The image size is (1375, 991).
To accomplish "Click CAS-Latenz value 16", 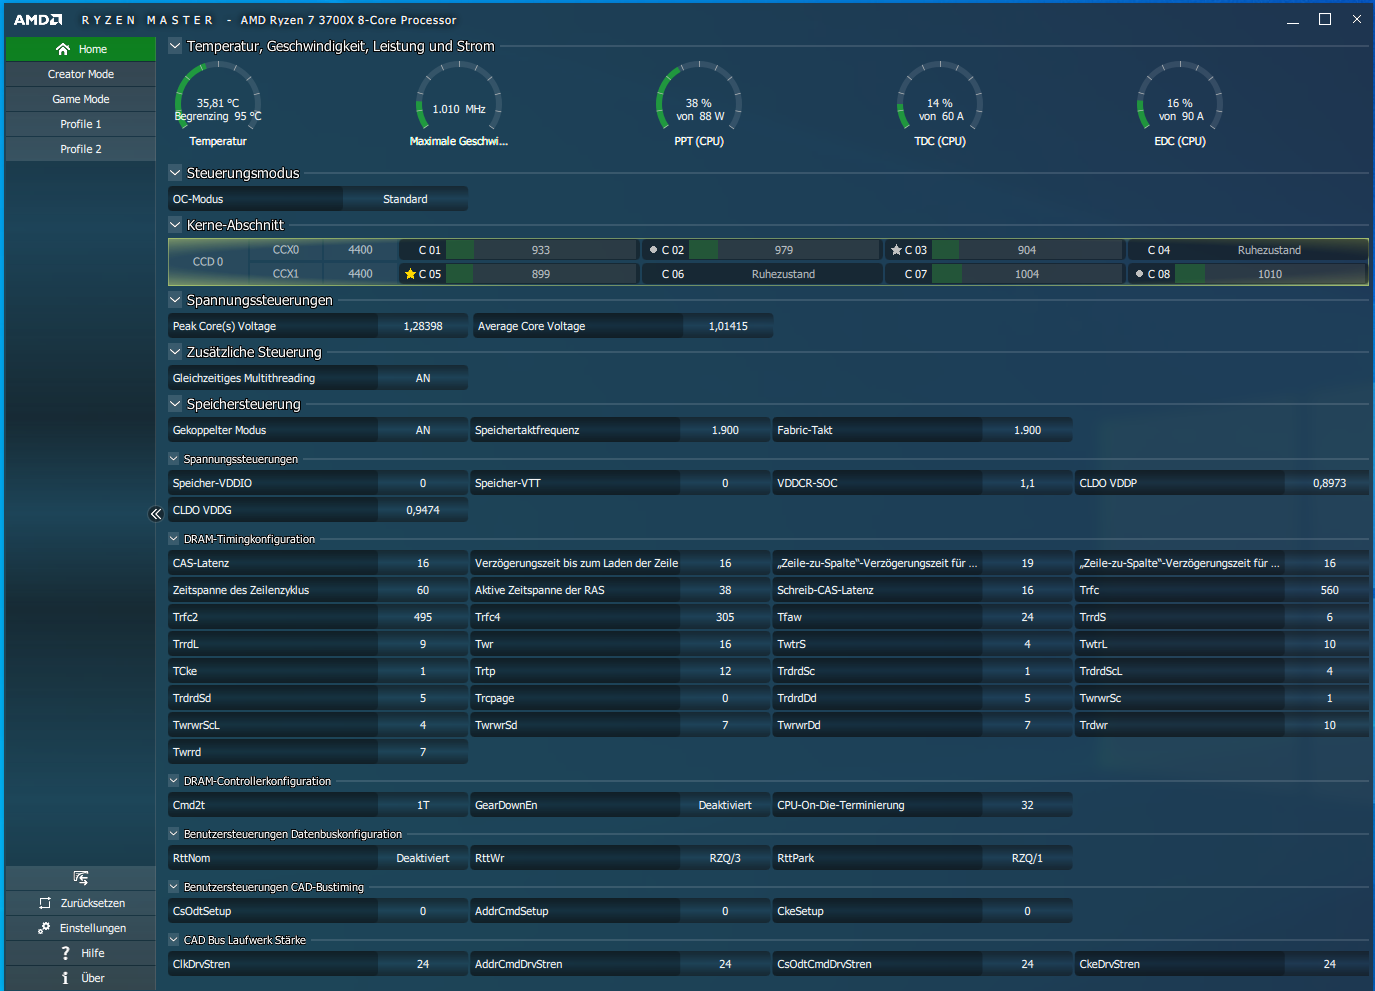I will click(423, 563).
